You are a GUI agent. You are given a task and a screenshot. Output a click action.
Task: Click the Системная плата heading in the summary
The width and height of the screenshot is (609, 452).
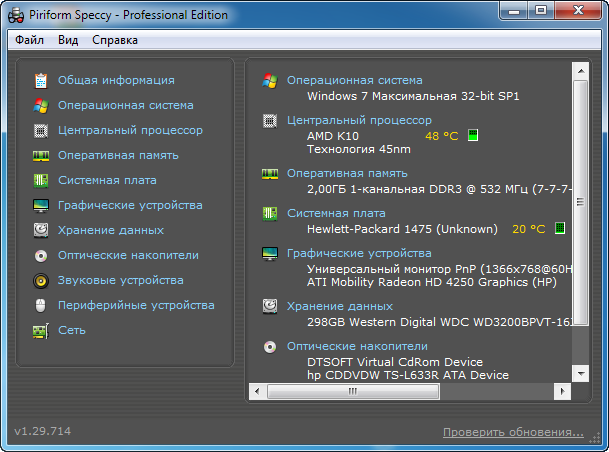click(x=336, y=214)
